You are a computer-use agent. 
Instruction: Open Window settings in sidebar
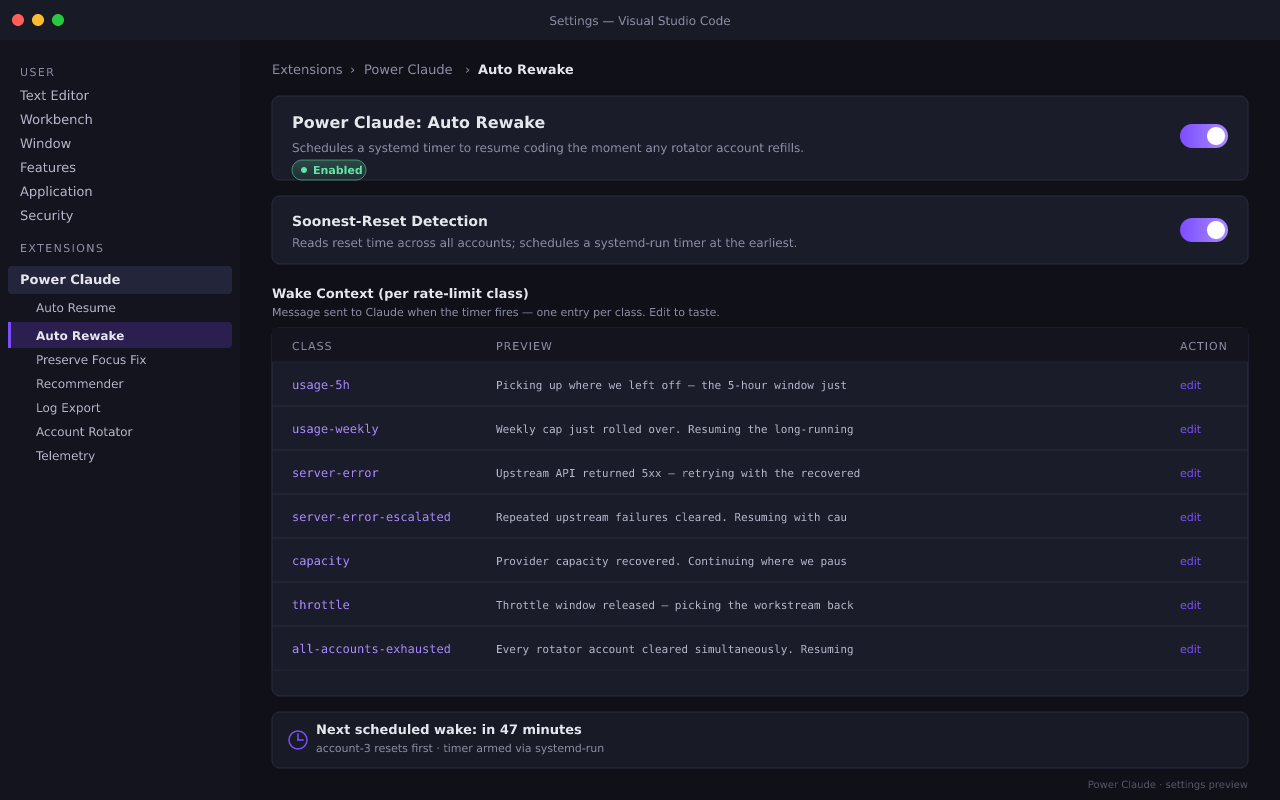point(45,144)
